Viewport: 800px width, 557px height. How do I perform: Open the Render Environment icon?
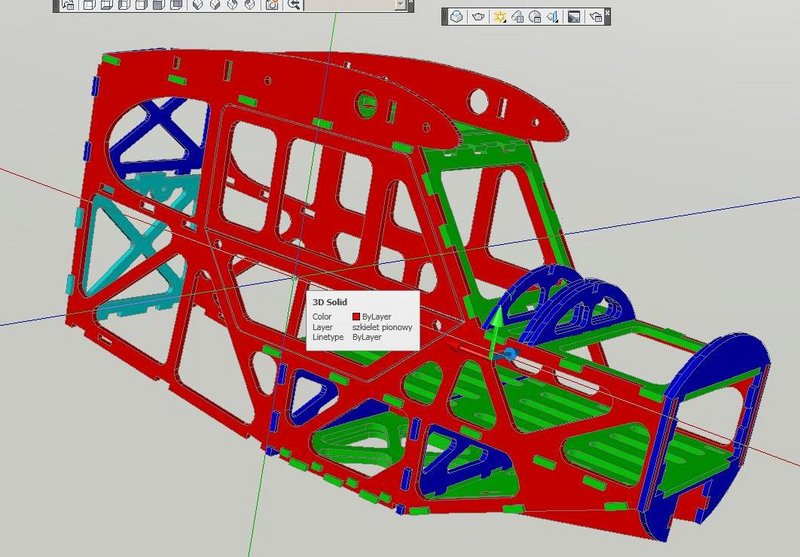[574, 17]
